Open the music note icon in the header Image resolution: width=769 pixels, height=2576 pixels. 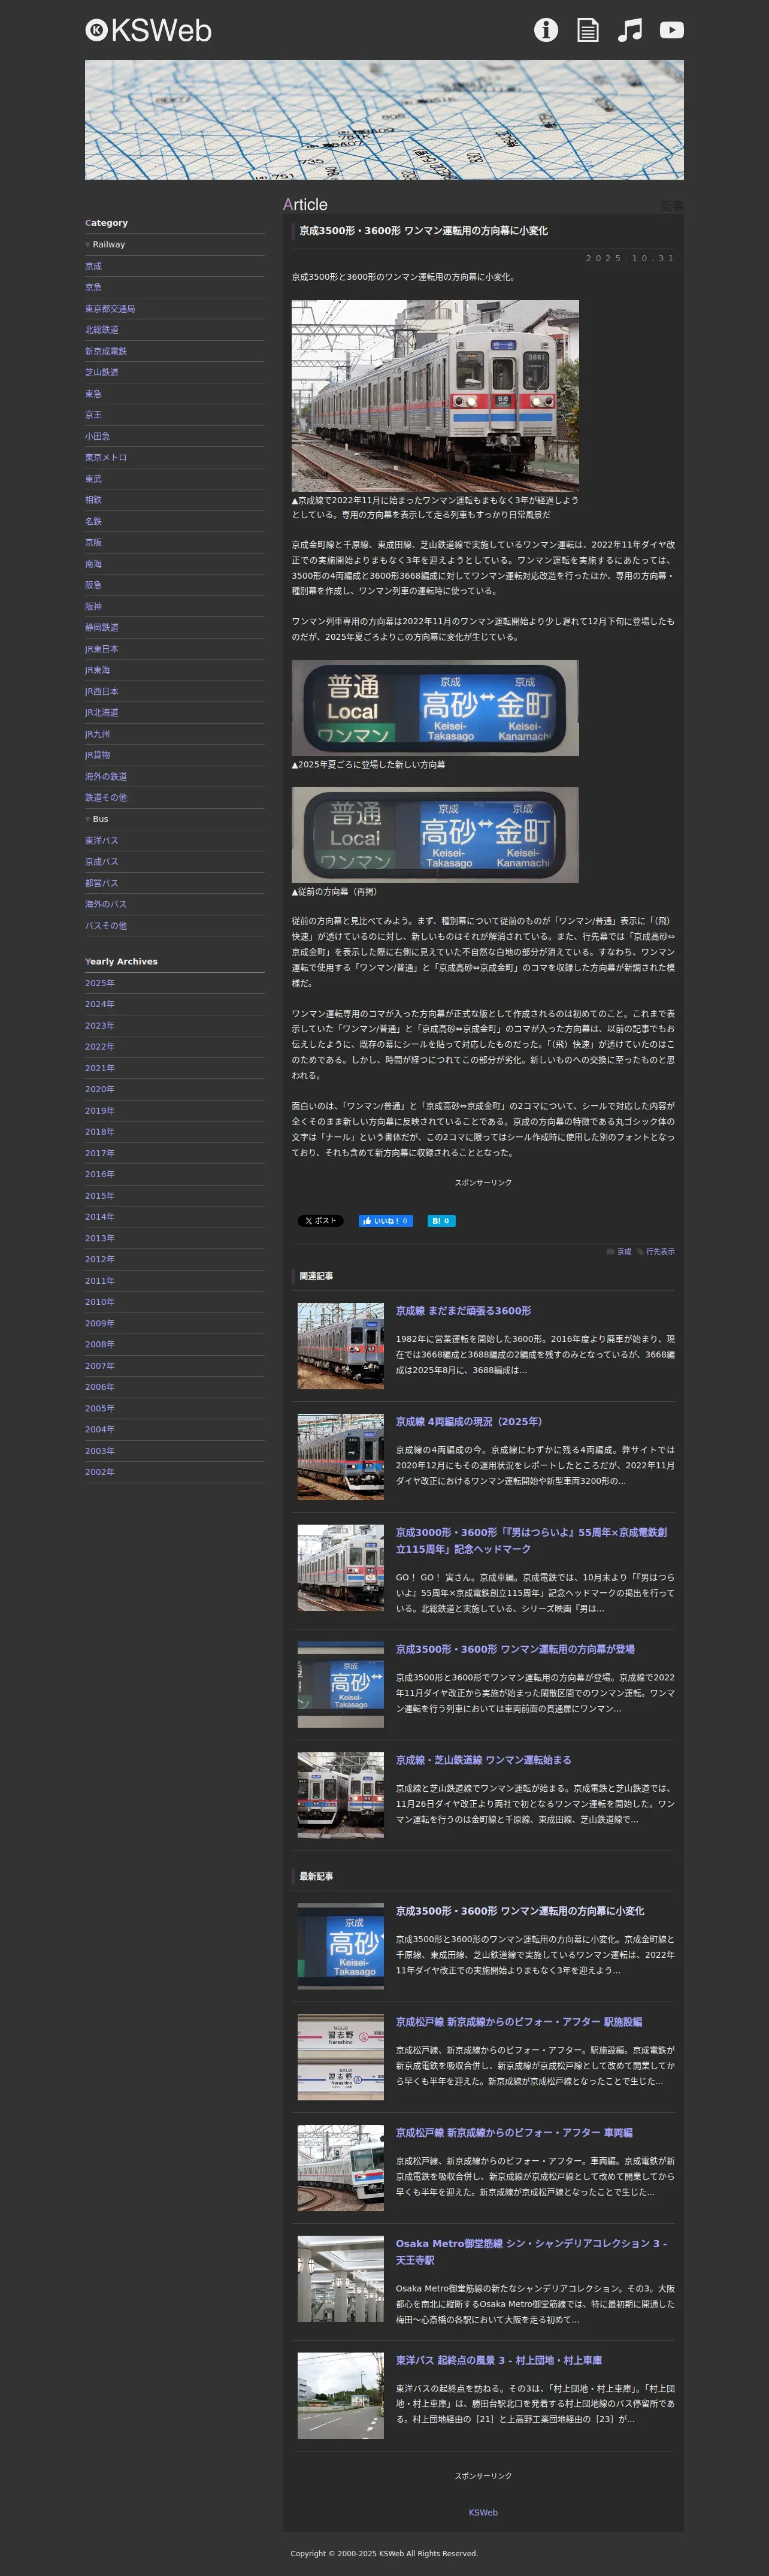630,30
